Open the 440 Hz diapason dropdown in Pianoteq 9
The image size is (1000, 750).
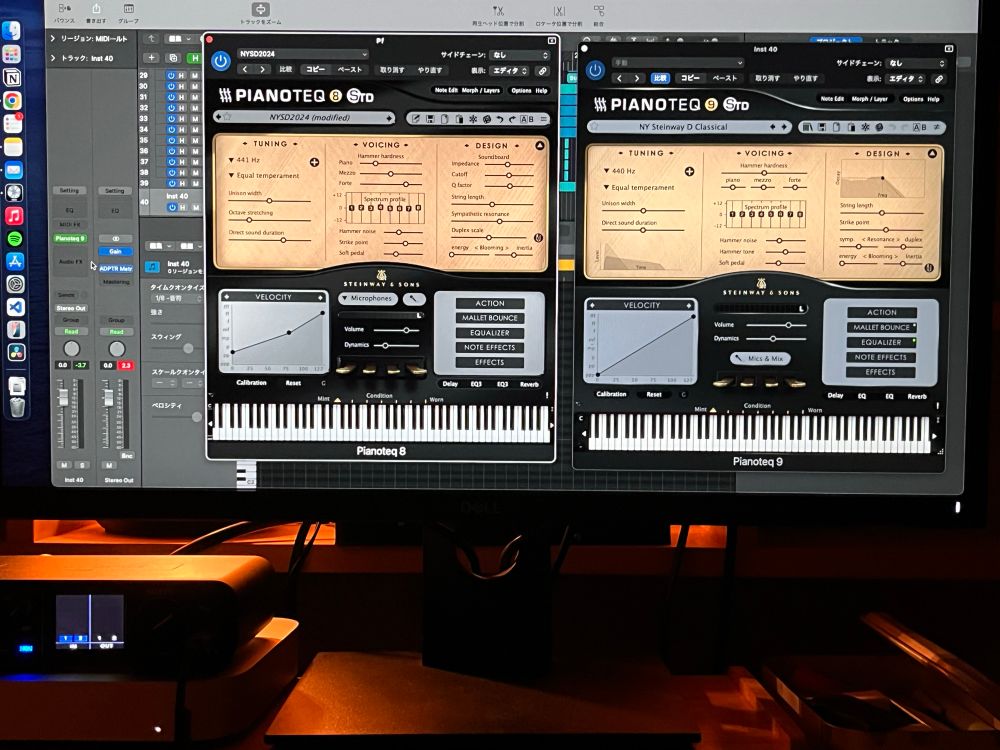click(x=619, y=171)
